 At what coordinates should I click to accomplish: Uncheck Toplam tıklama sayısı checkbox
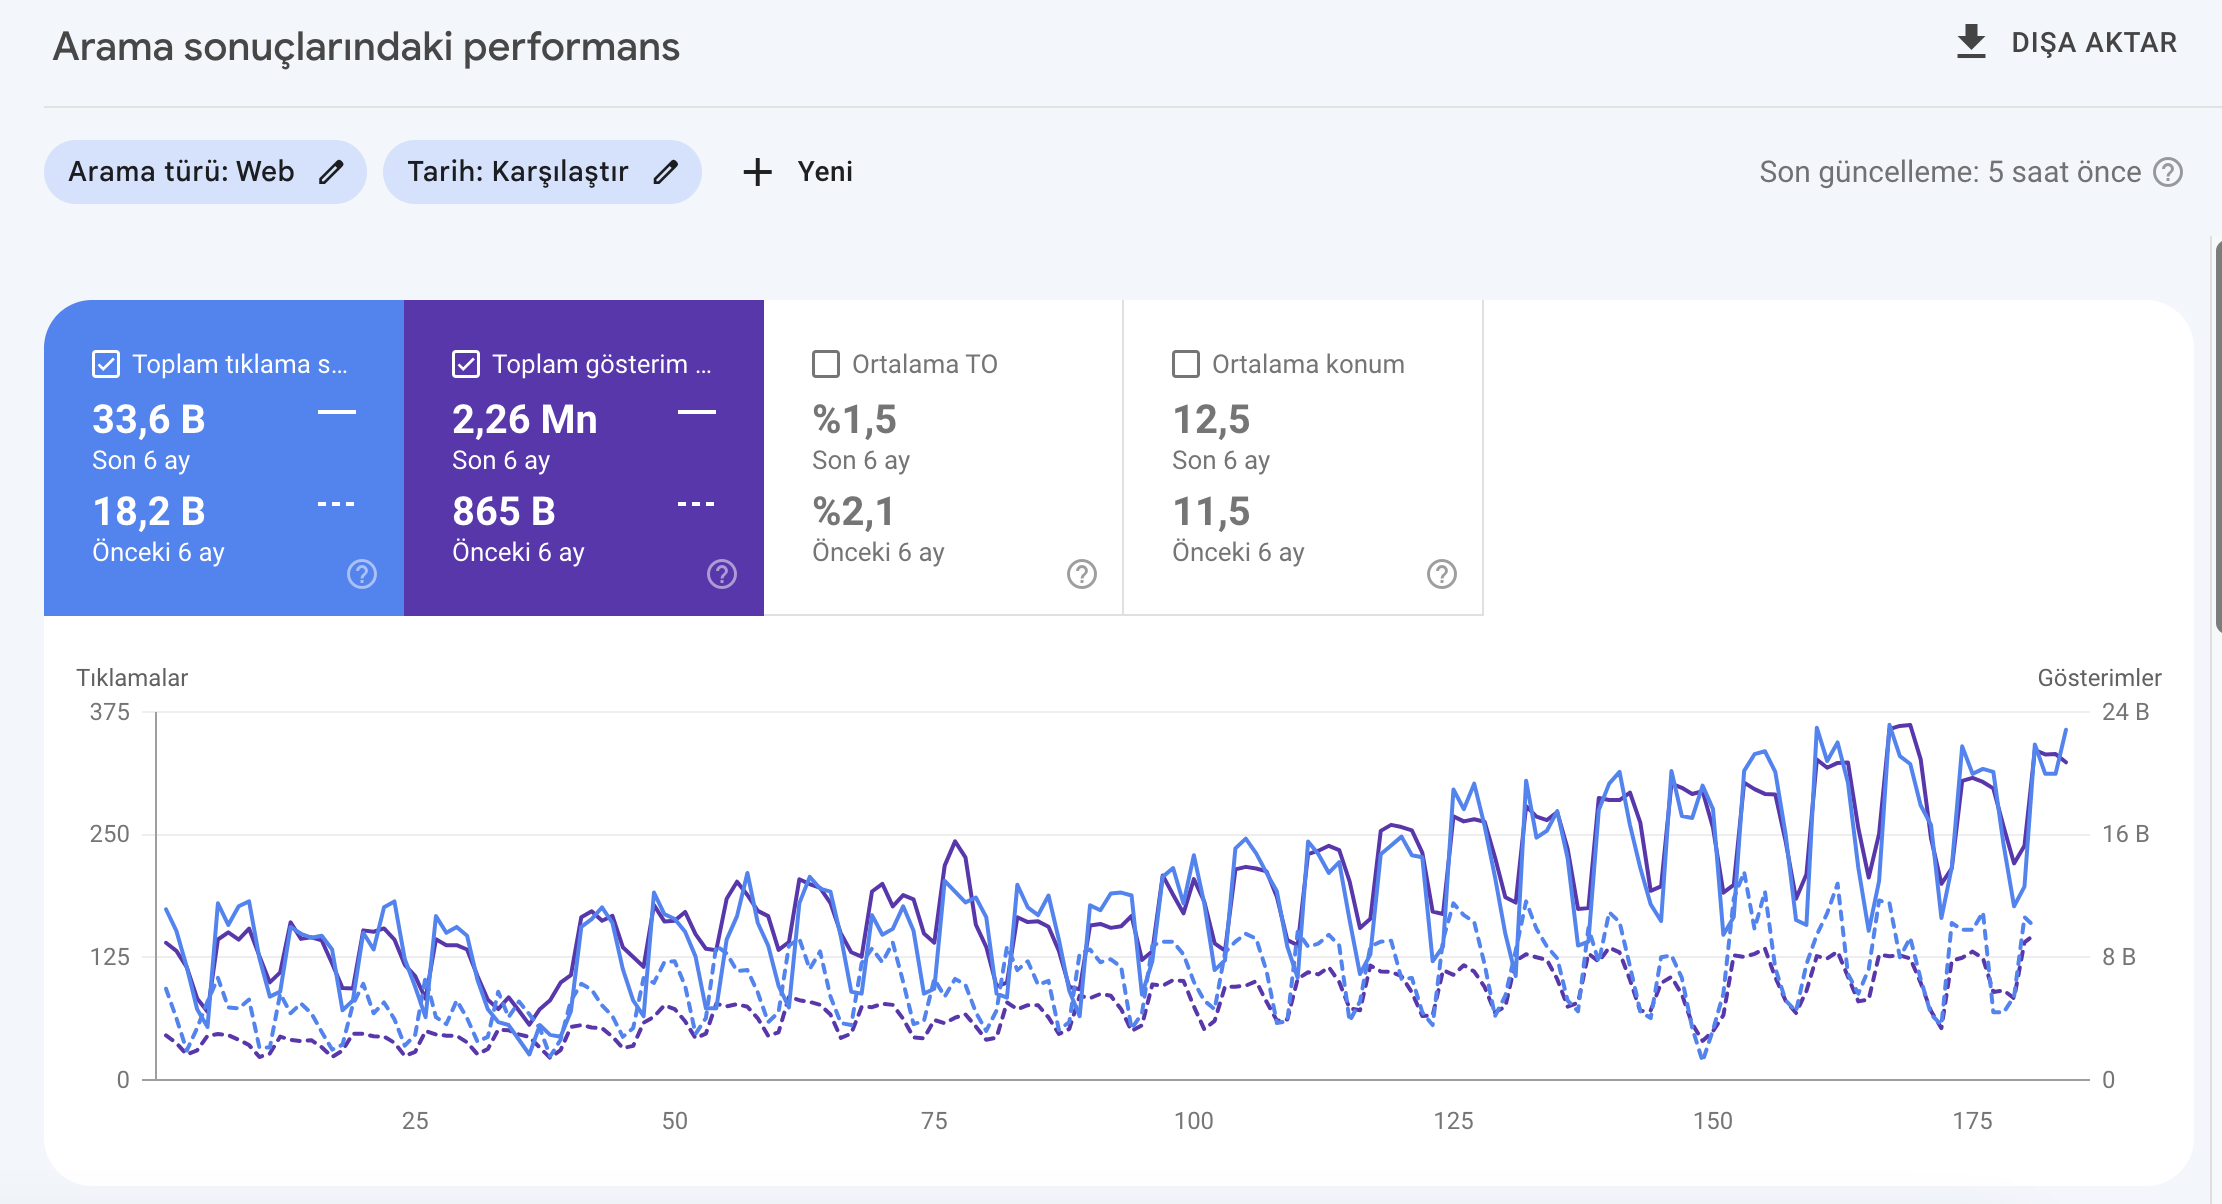(106, 364)
